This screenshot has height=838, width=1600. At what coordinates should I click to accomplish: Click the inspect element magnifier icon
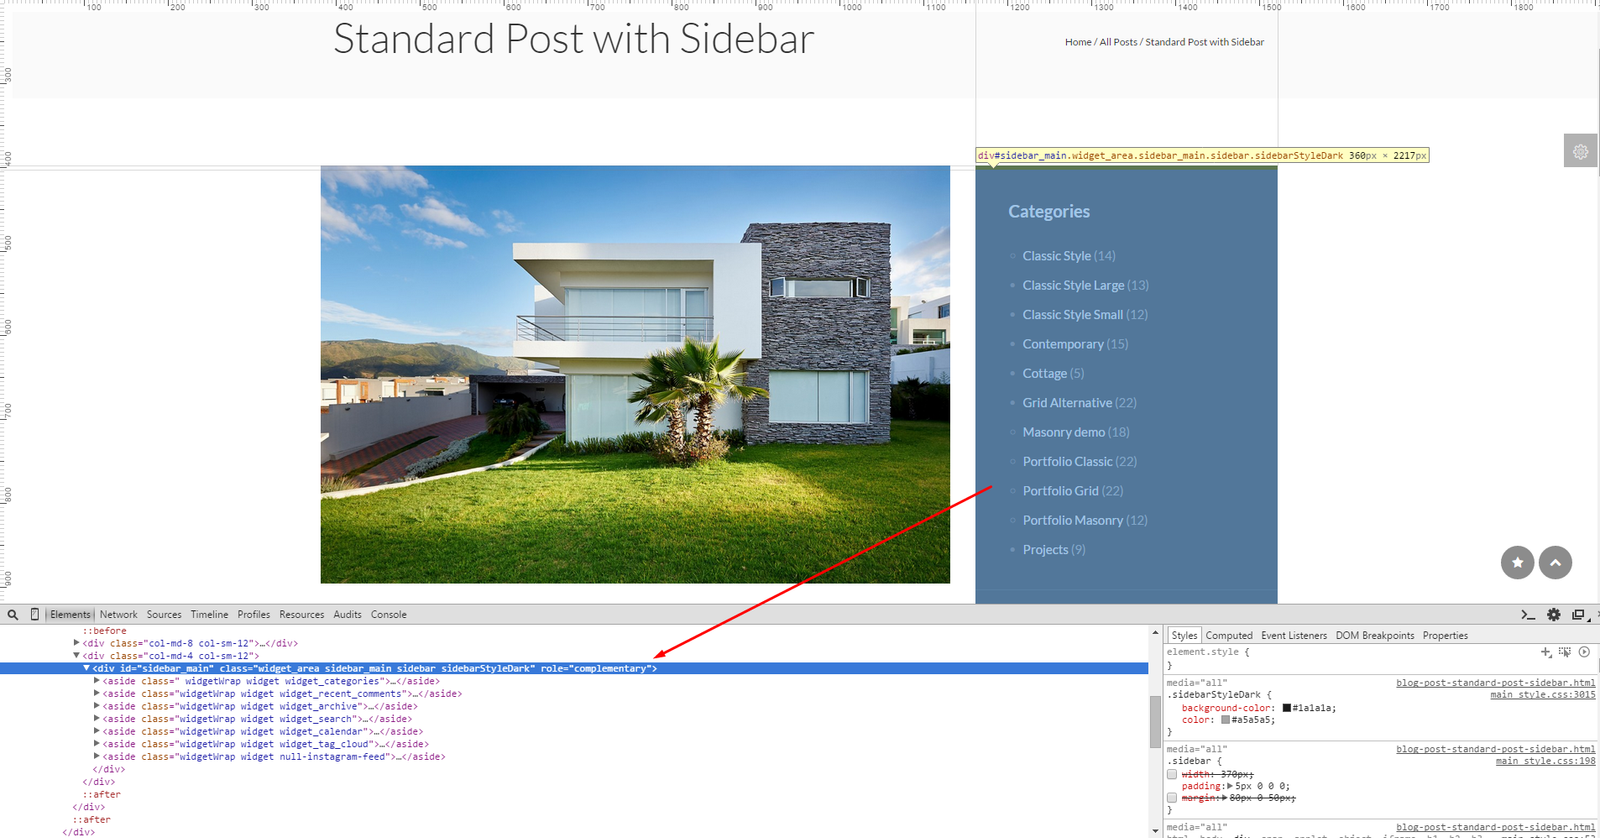(13, 615)
